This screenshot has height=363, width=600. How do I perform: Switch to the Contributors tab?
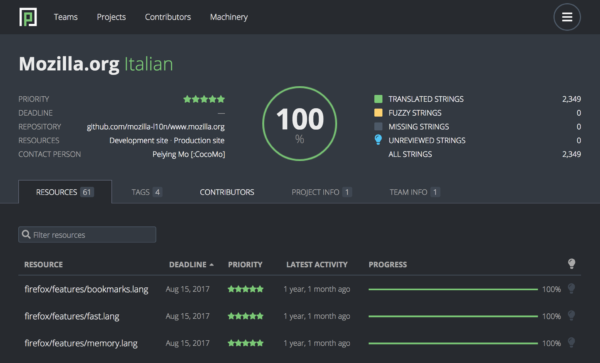pyautogui.click(x=227, y=192)
